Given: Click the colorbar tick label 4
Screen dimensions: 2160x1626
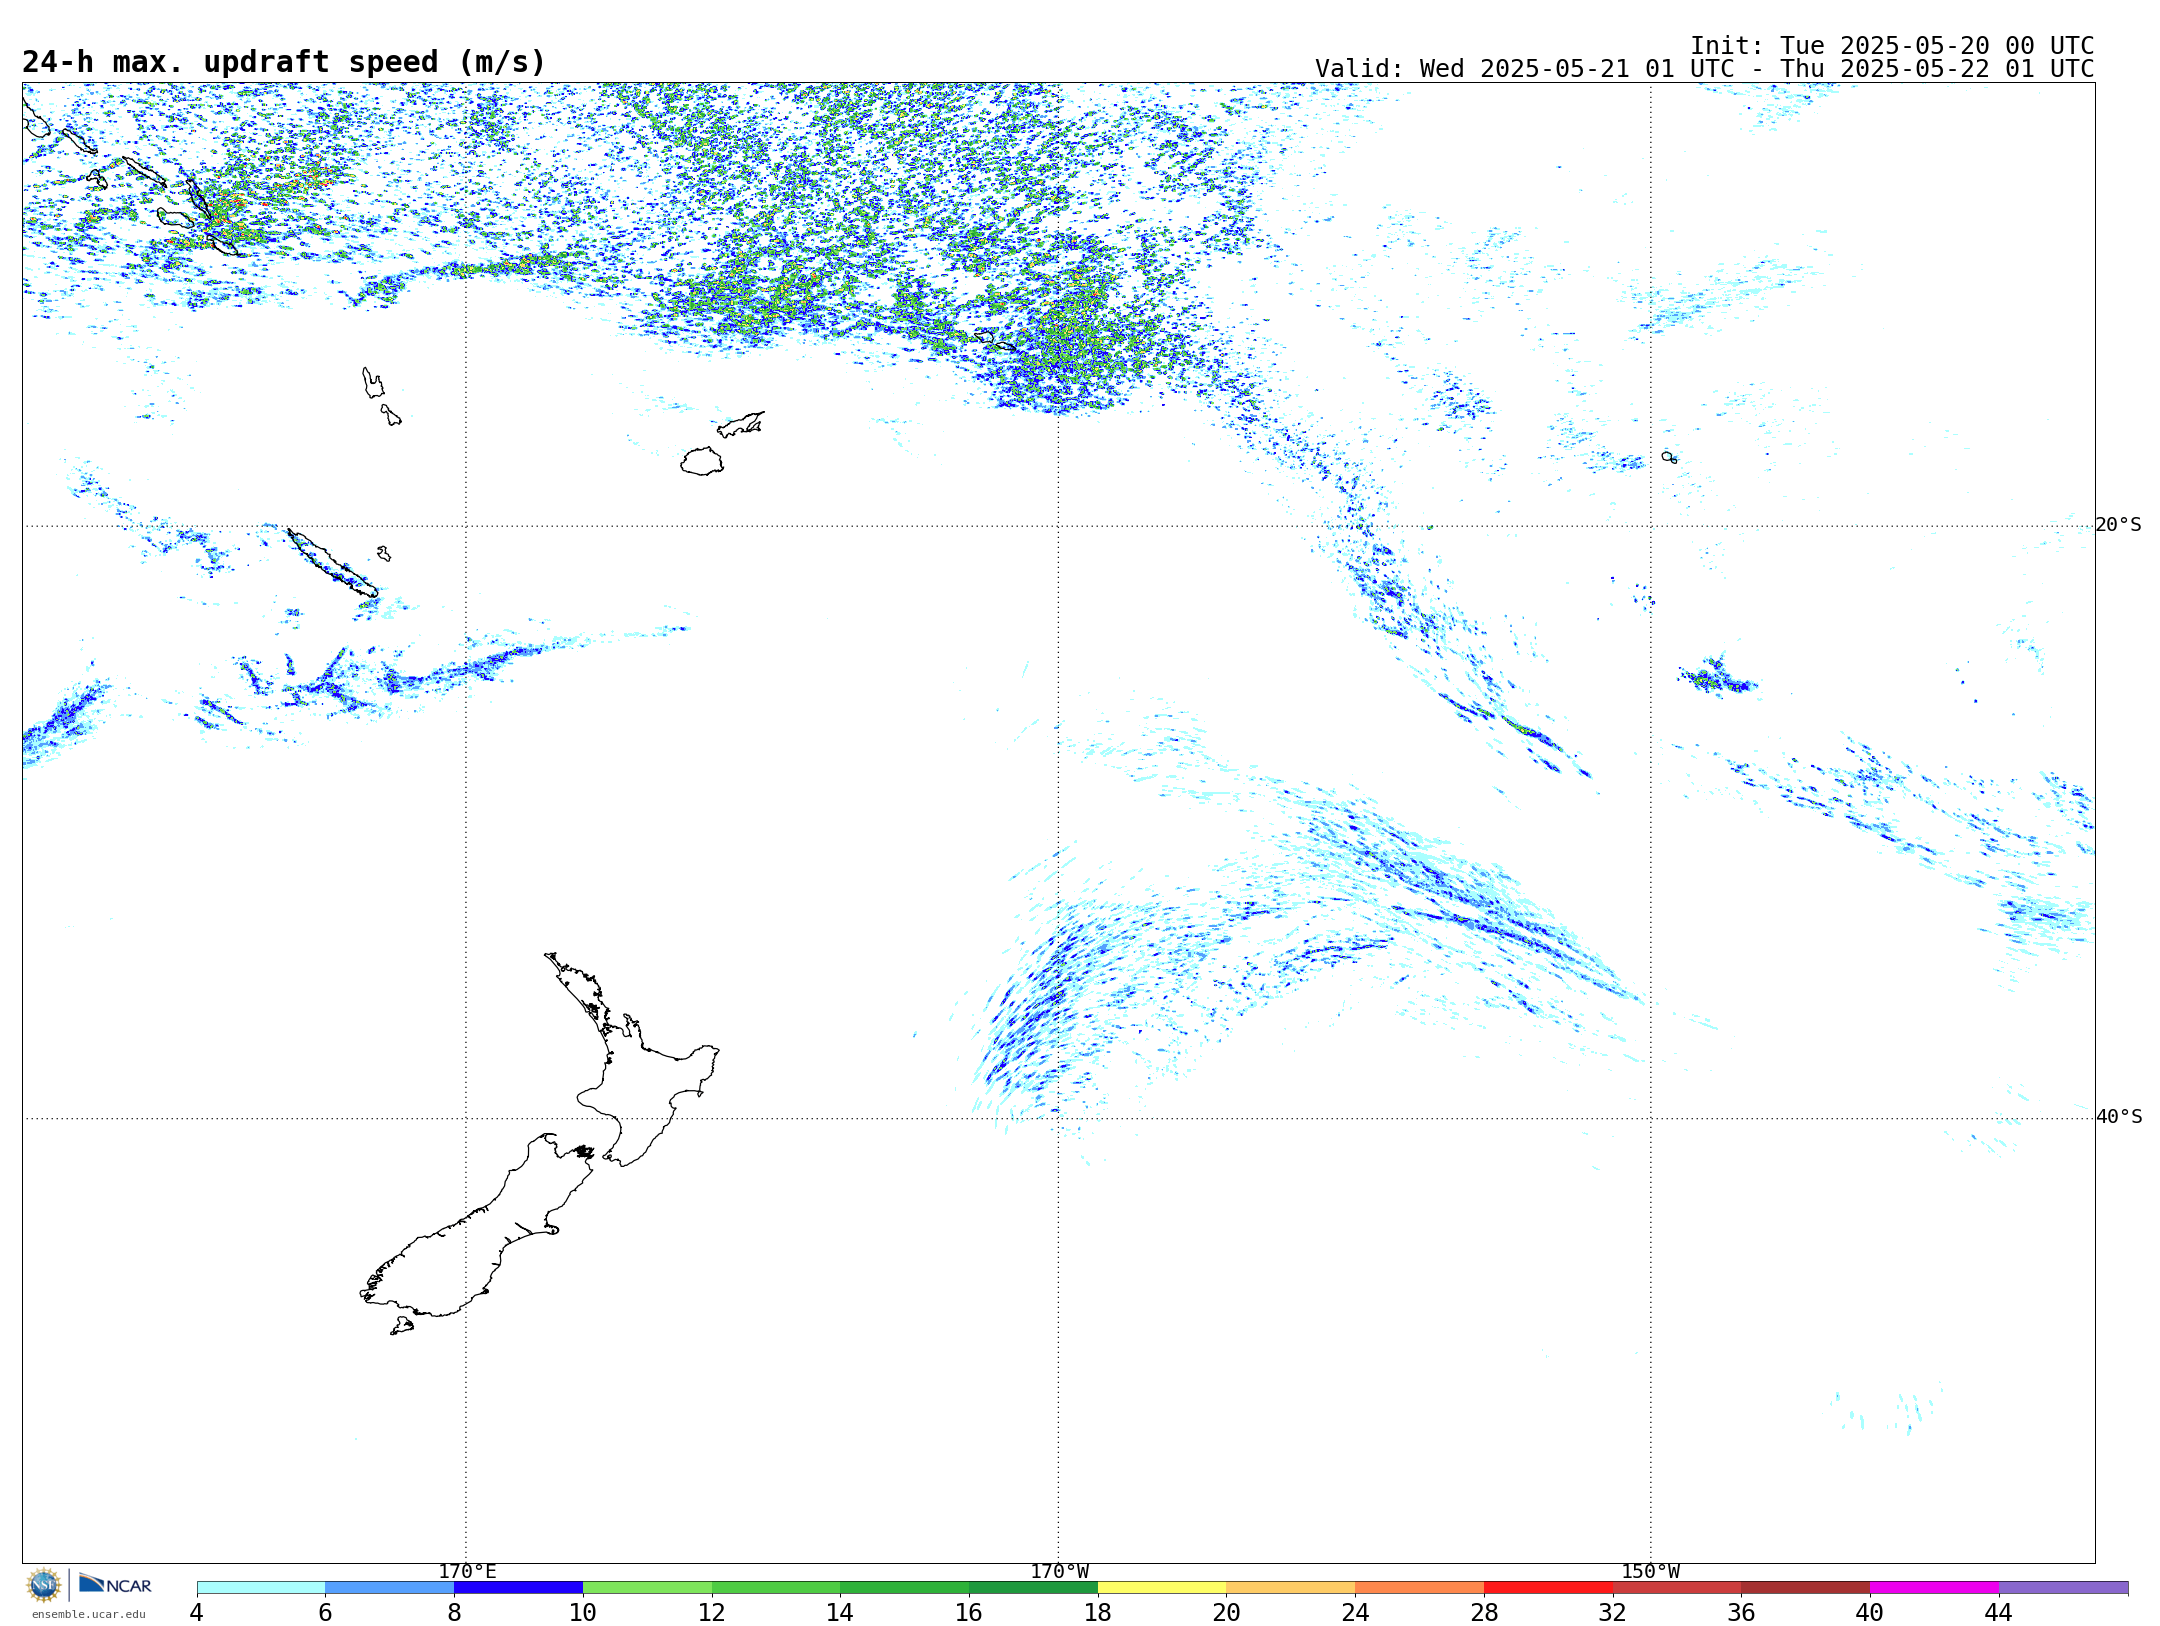Looking at the screenshot, I should pos(197,1612).
